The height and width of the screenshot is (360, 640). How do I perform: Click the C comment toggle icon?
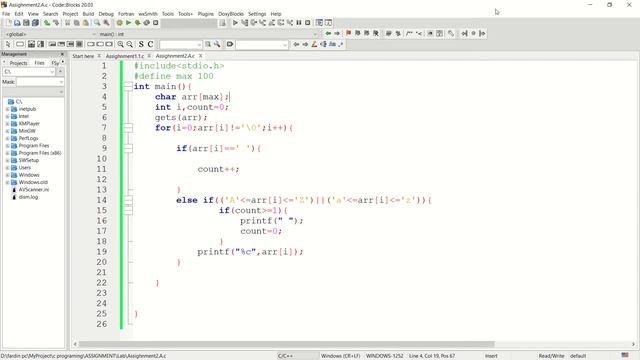(x=150, y=44)
